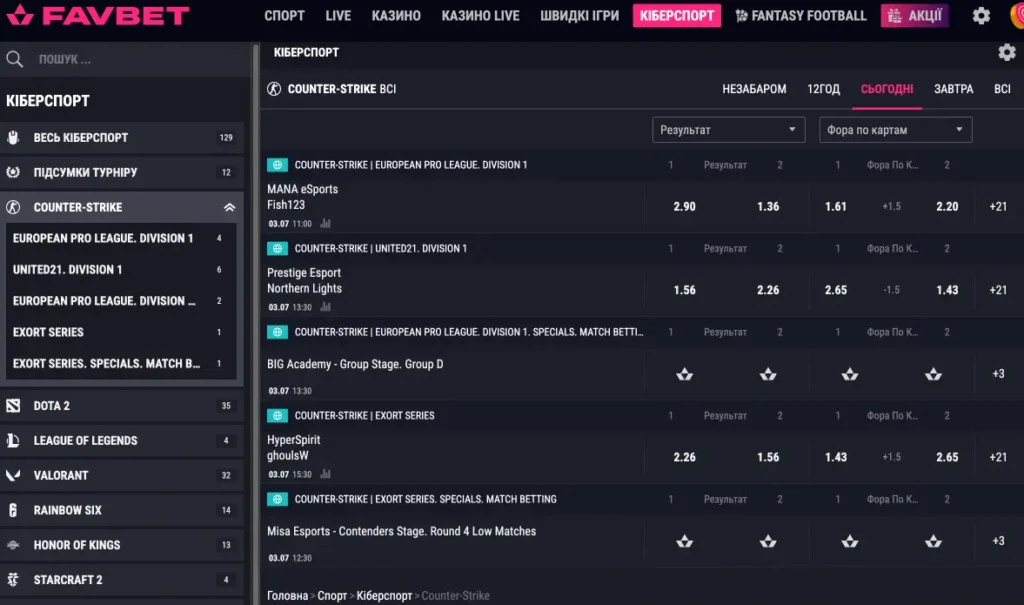Image resolution: width=1024 pixels, height=605 pixels.
Task: Bet on MANA eSports at 2.90
Action: 684,206
